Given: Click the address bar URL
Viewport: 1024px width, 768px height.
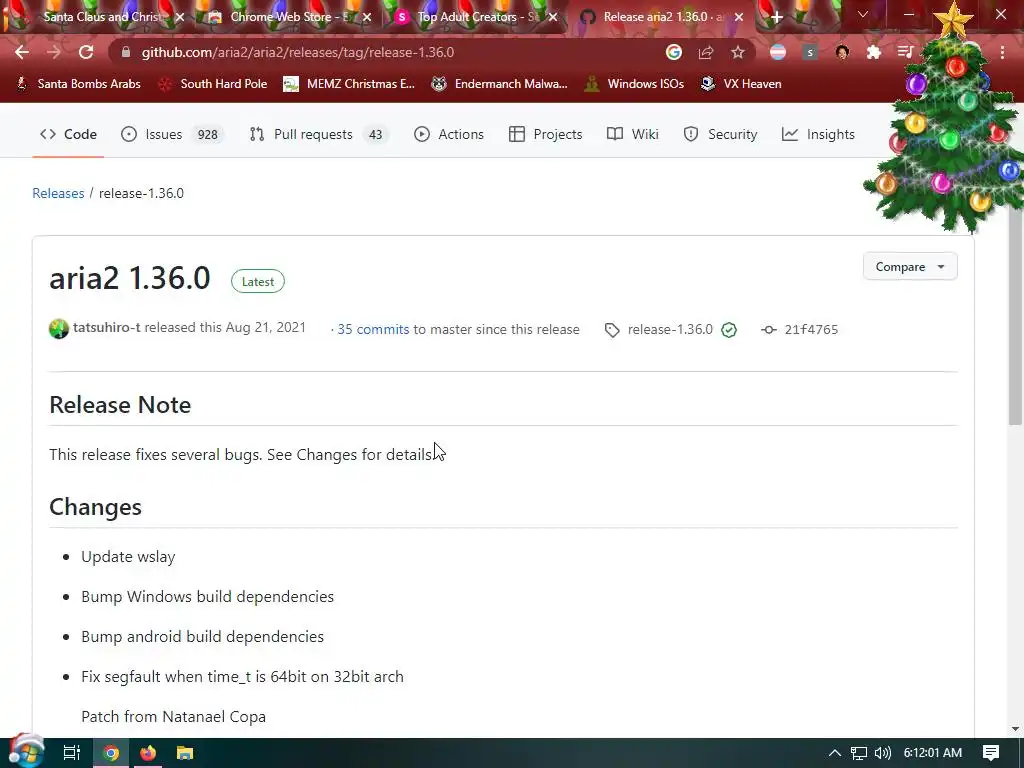Looking at the screenshot, I should point(298,52).
